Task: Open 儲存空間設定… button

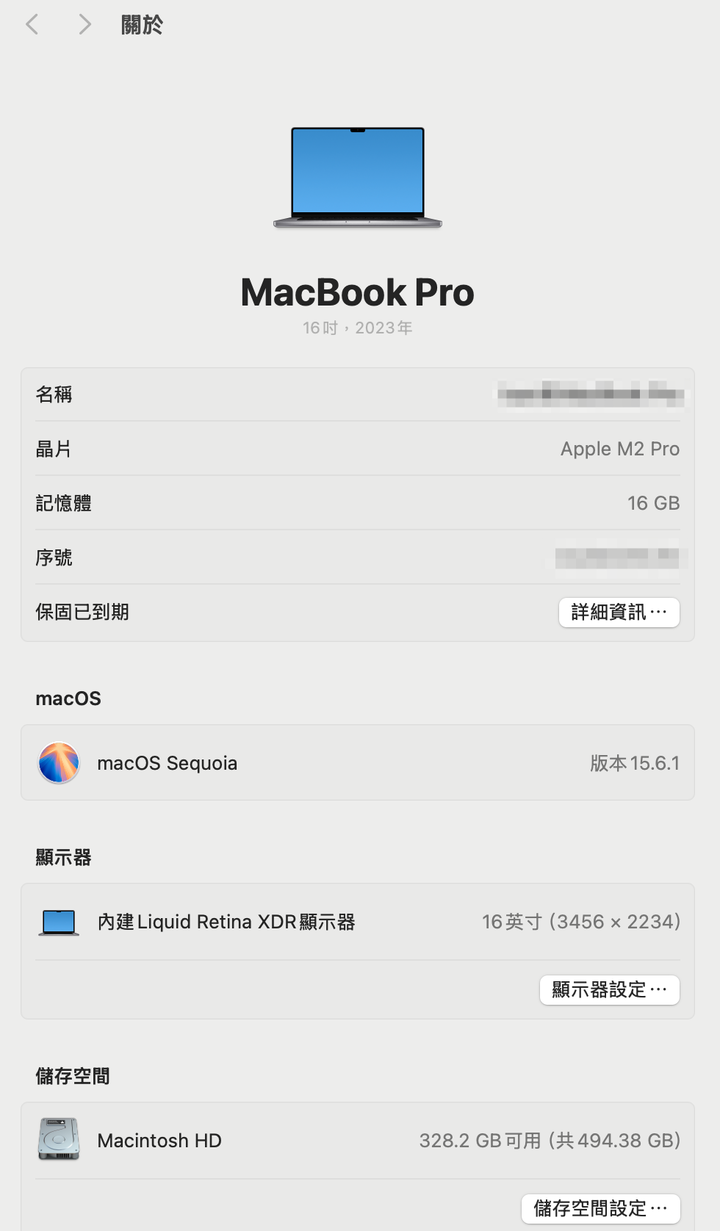Action: coord(600,1208)
